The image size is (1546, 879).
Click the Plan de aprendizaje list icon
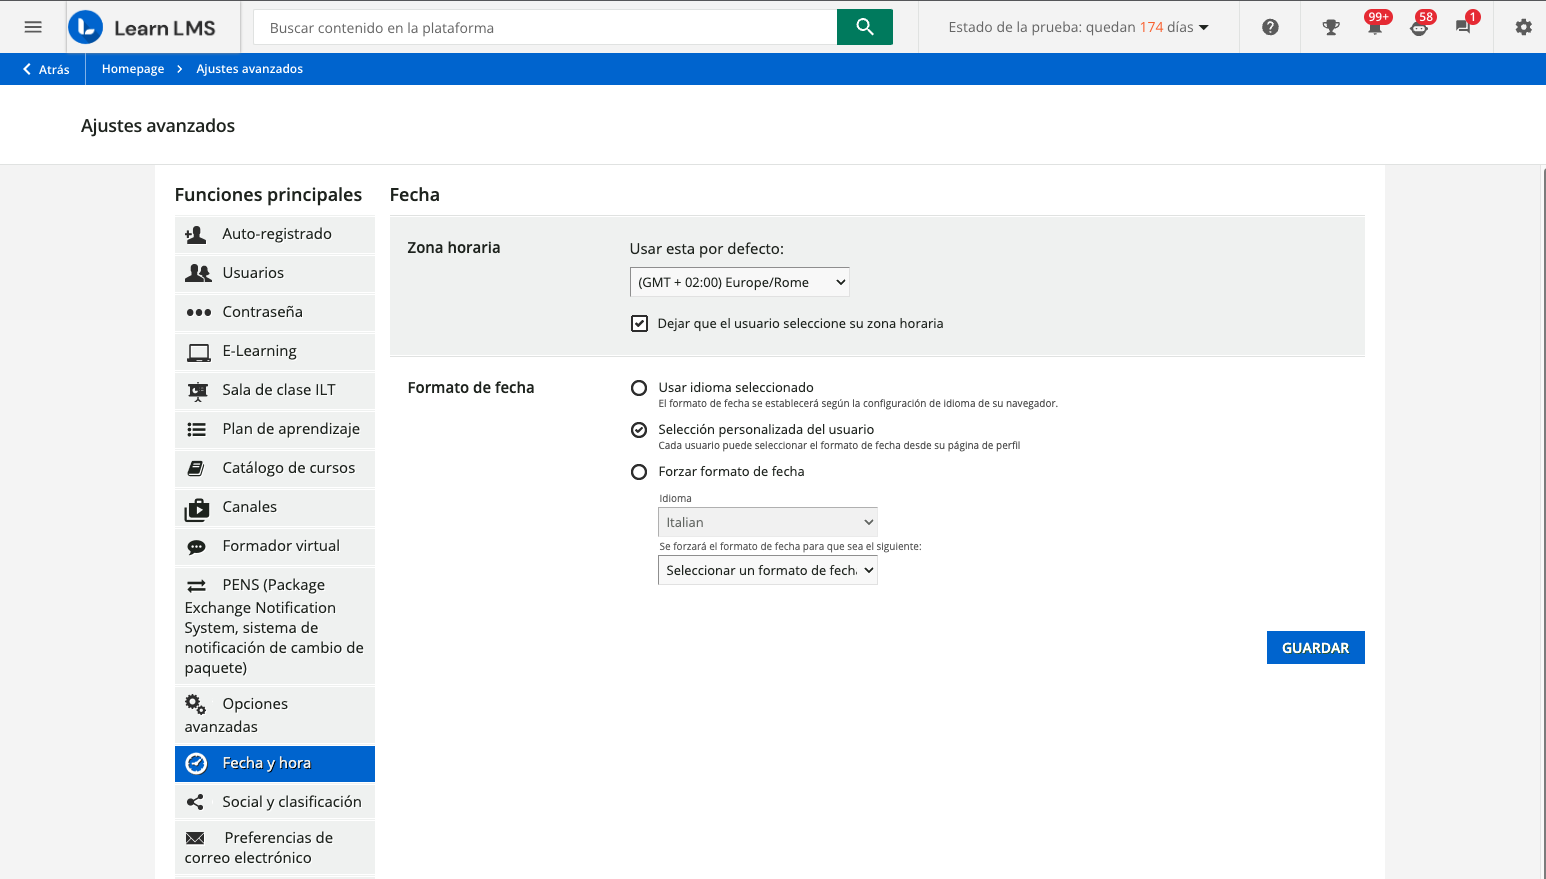[x=197, y=429]
